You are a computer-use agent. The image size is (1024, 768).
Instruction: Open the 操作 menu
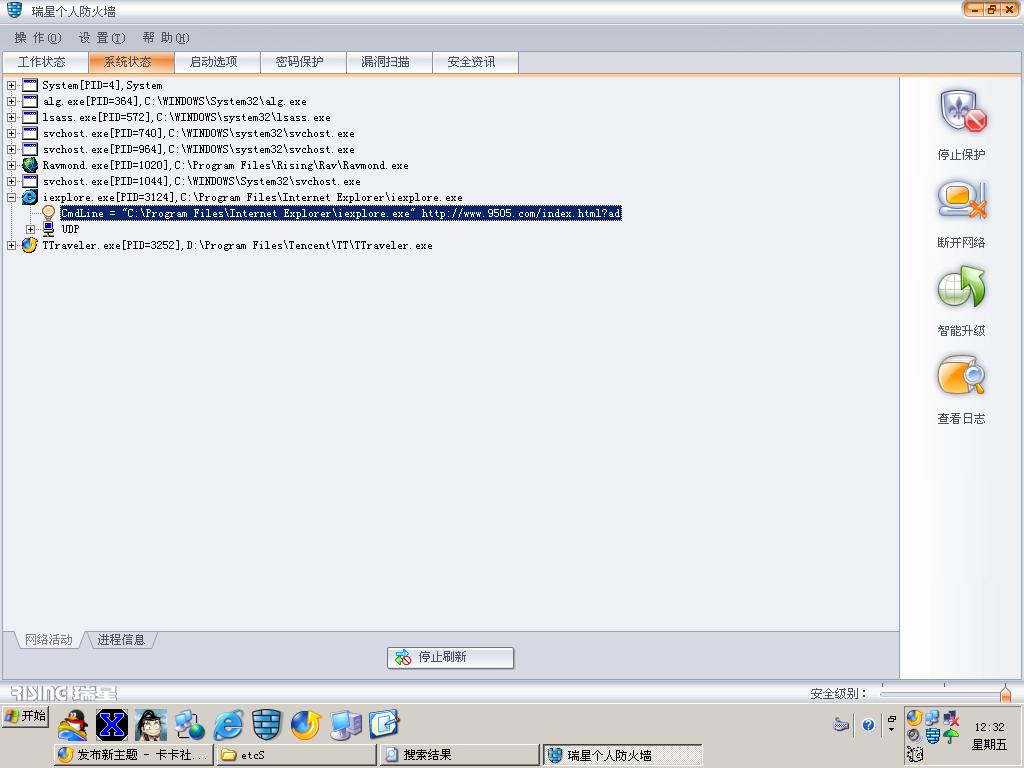click(38, 38)
